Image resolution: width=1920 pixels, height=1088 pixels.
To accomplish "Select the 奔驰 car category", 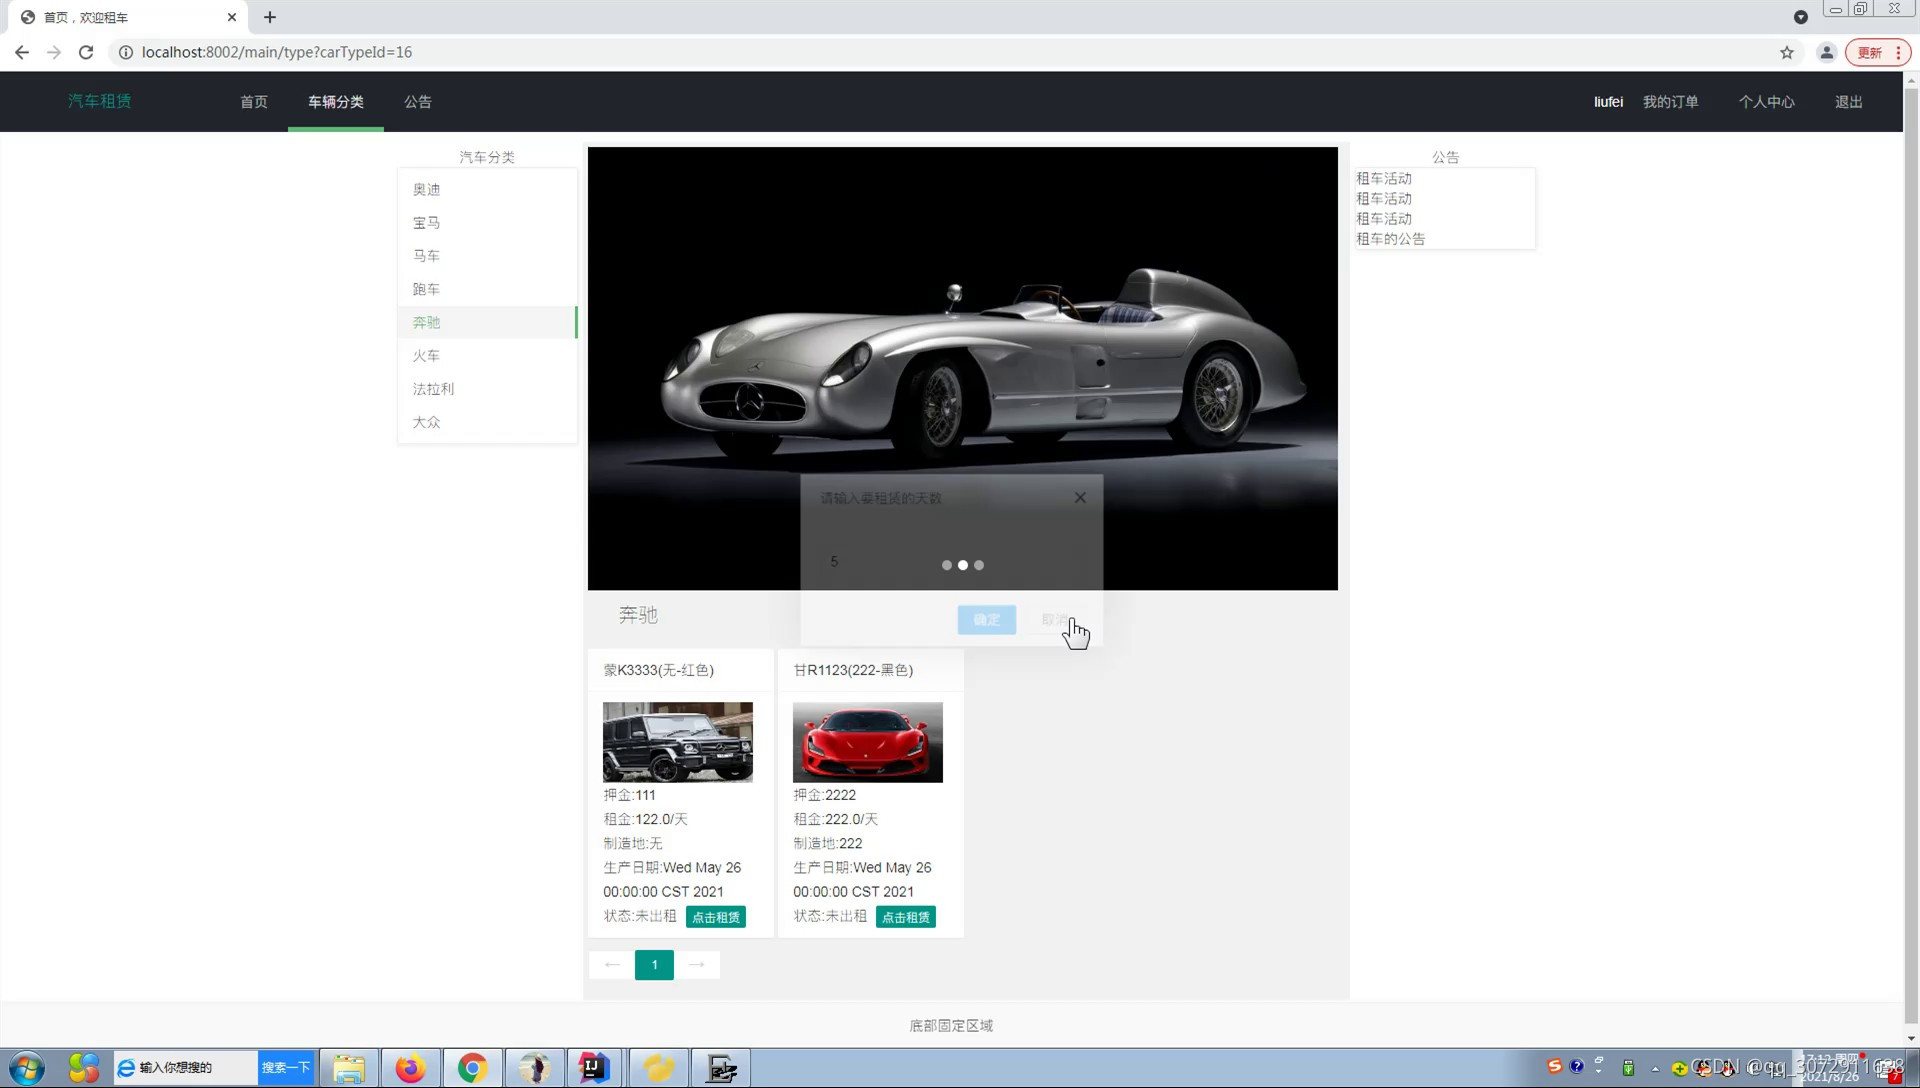I will click(488, 322).
